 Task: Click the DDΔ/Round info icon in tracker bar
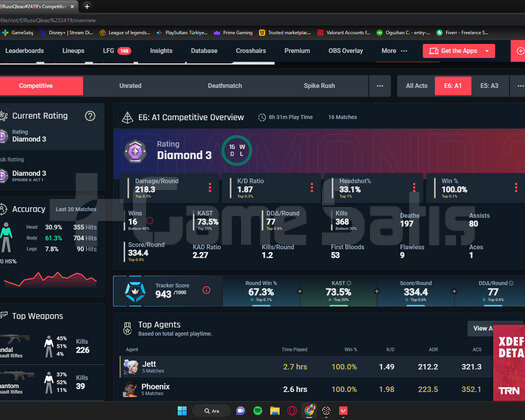511,283
